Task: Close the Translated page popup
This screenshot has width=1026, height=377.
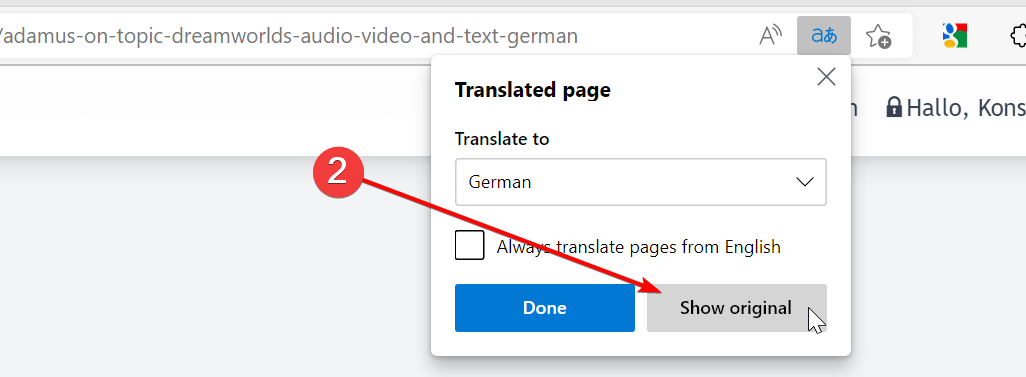Action: [x=826, y=77]
